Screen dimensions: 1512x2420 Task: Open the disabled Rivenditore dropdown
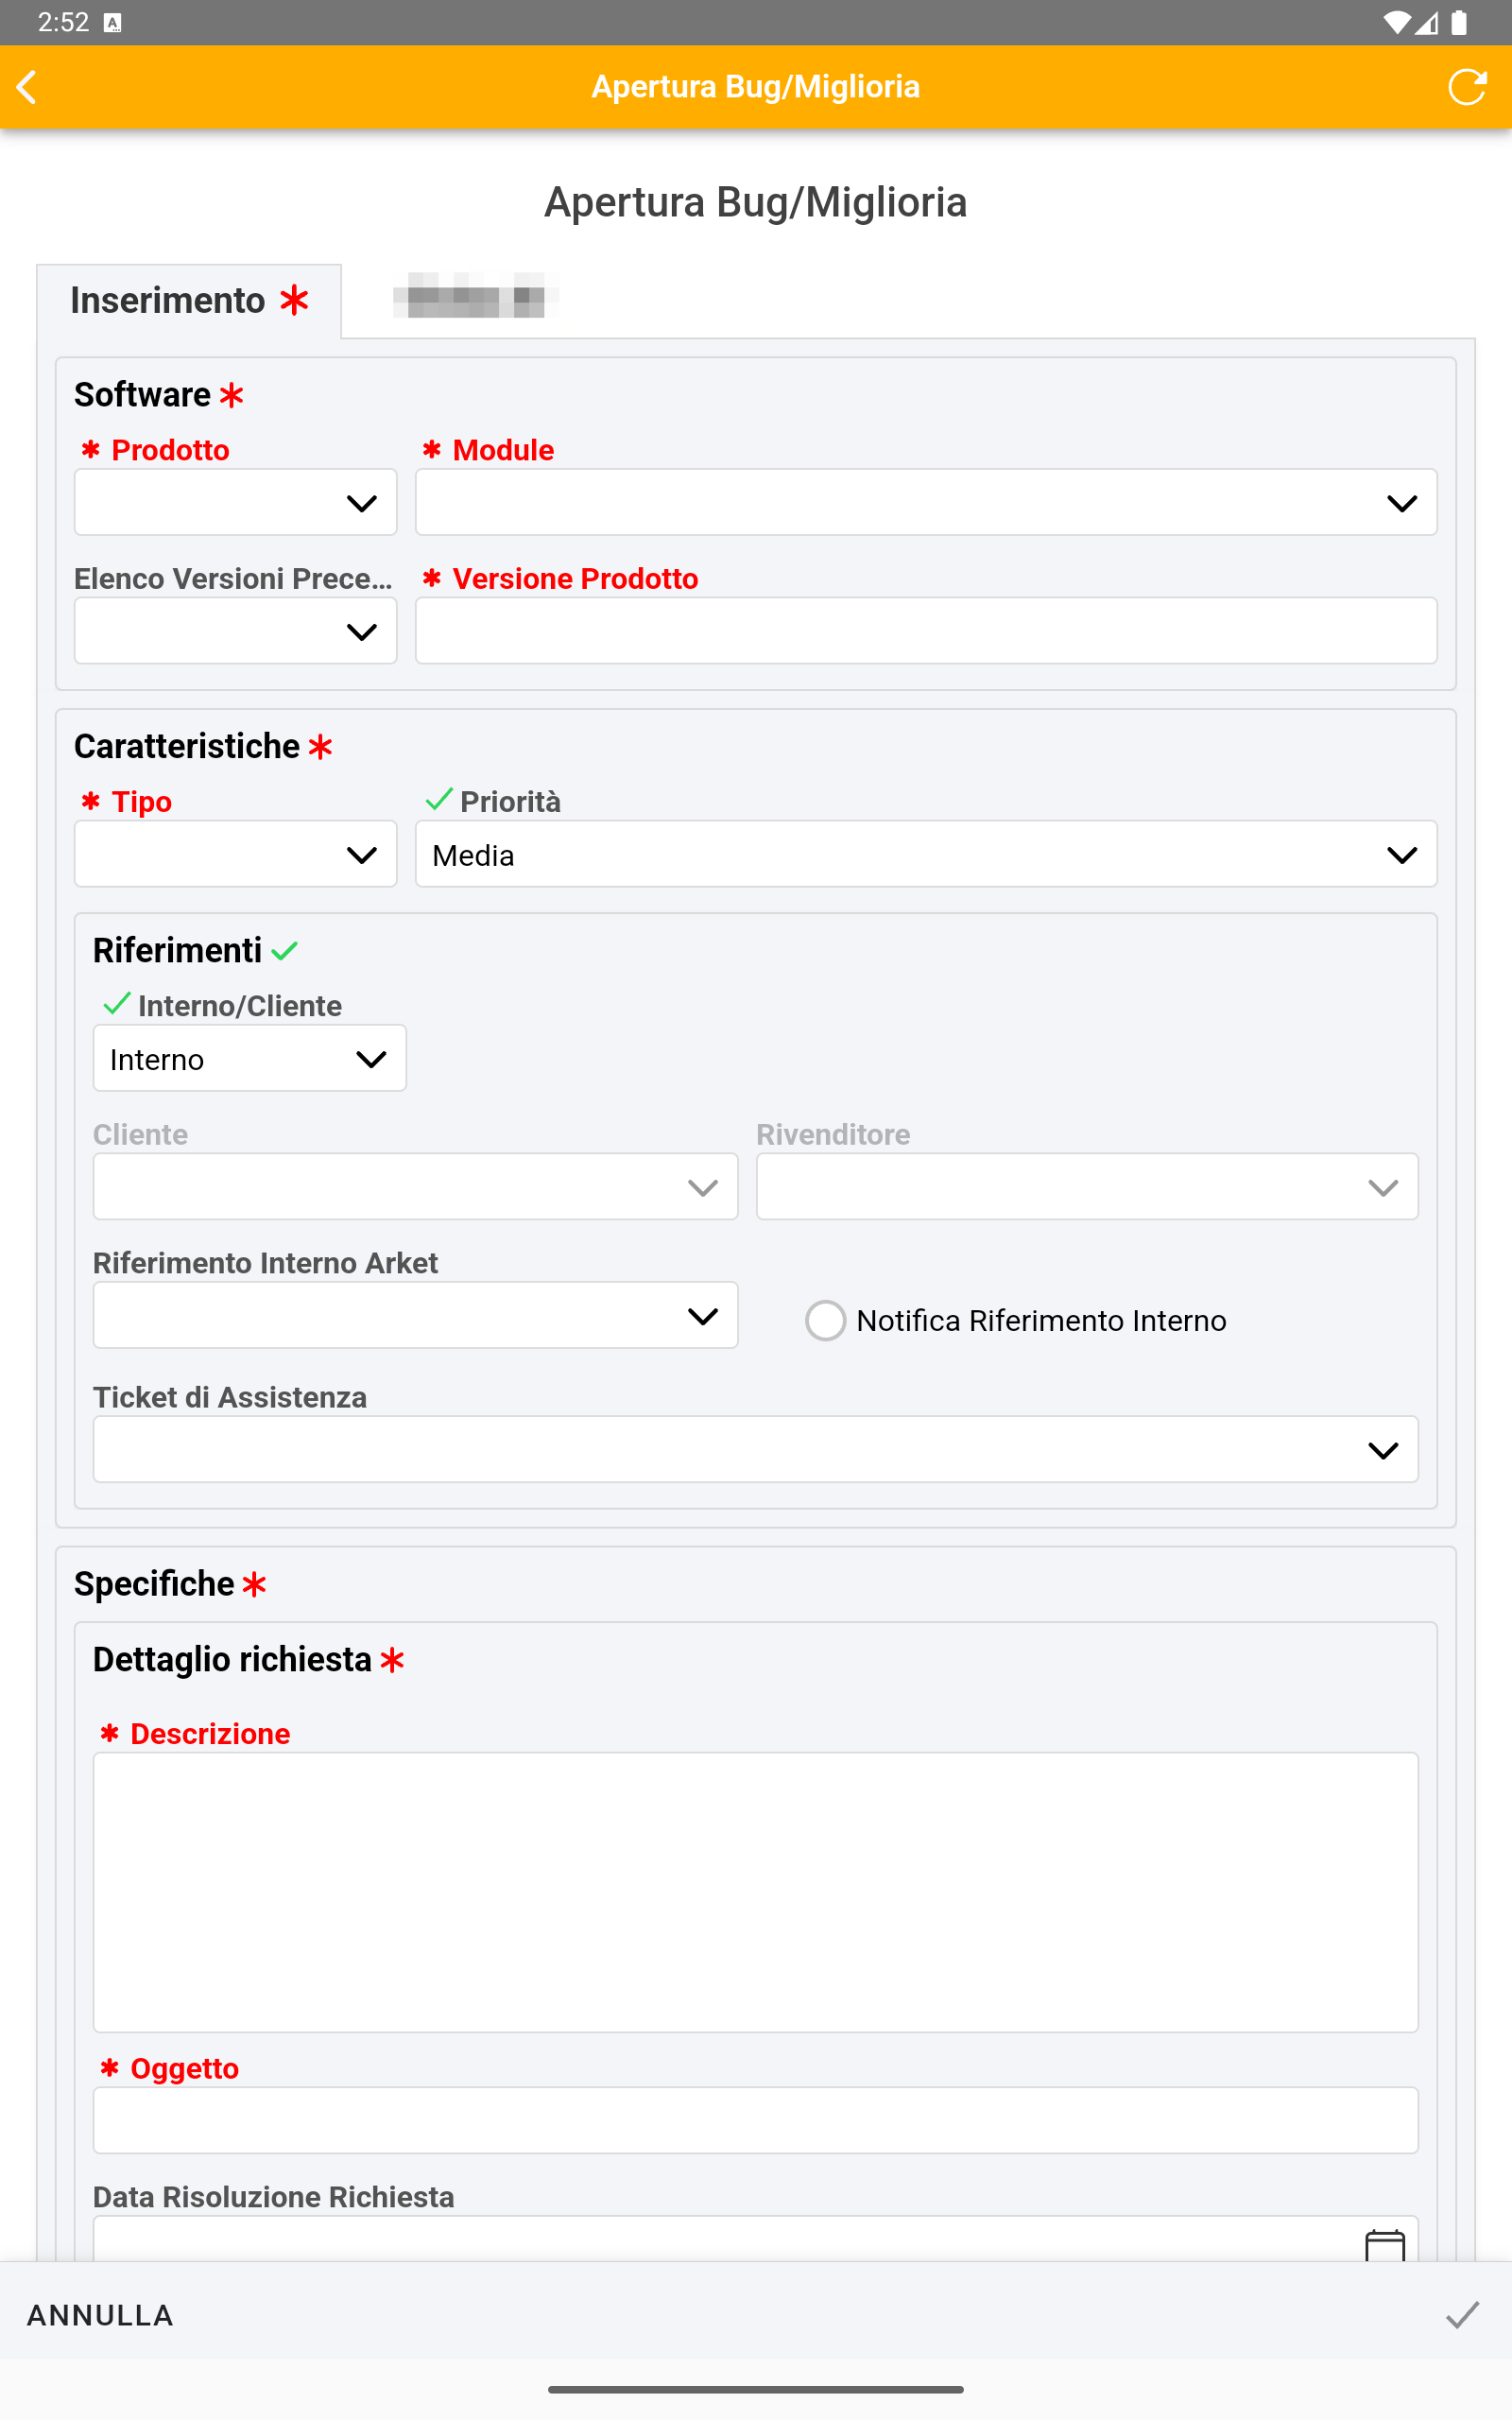coord(1086,1187)
